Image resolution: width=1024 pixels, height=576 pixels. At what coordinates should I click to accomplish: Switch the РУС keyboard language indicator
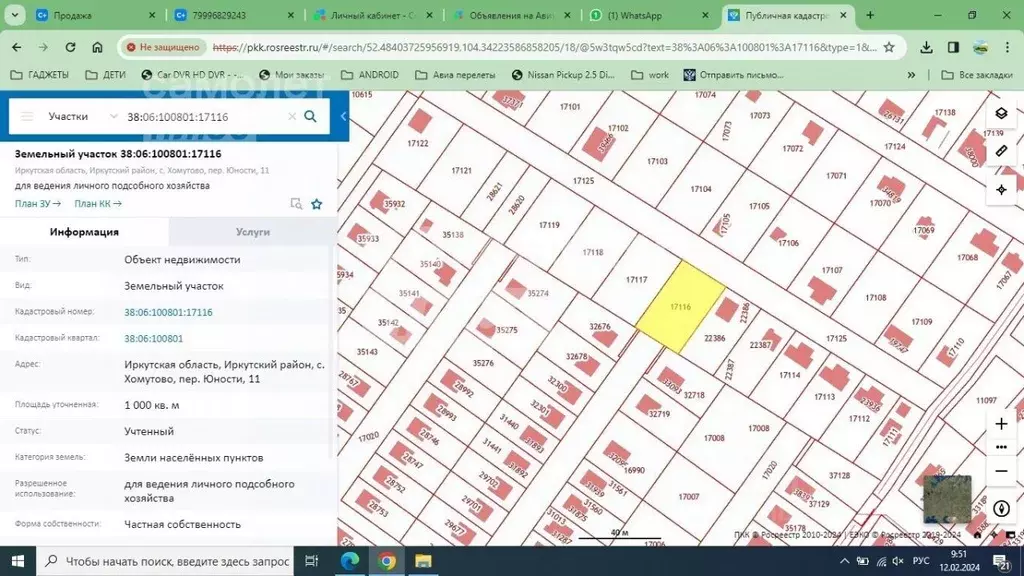pyautogui.click(x=921, y=561)
